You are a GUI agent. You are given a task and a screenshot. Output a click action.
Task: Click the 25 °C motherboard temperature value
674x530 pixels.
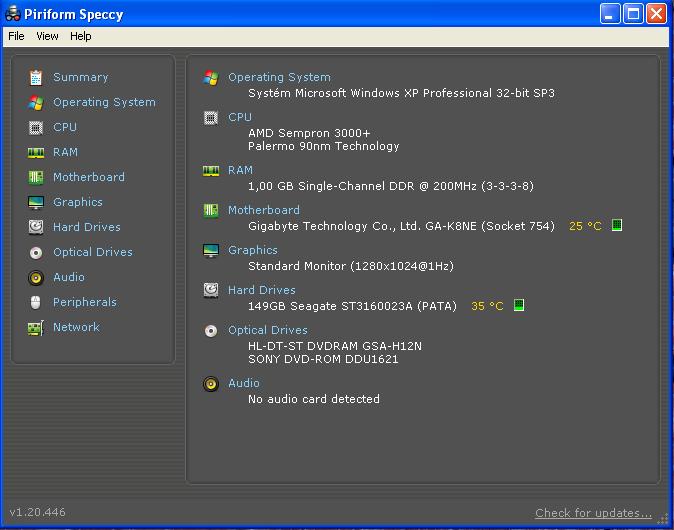tap(585, 226)
